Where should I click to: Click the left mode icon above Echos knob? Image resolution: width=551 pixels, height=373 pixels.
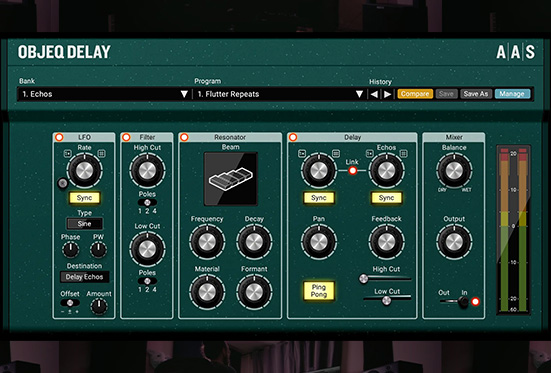tap(369, 153)
